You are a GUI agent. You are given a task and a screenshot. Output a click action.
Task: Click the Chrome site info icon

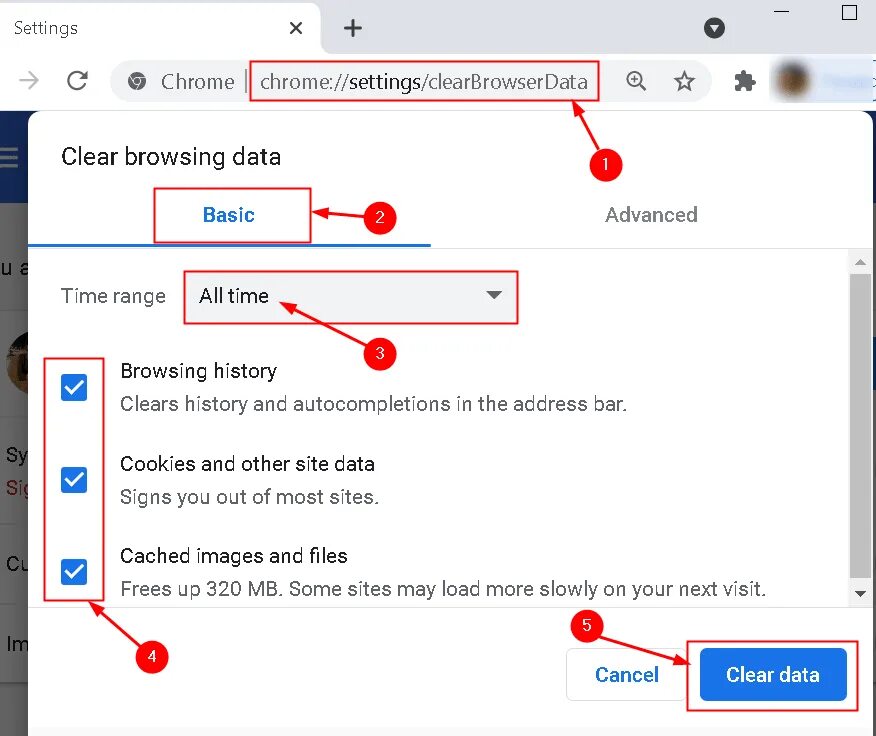pos(137,82)
